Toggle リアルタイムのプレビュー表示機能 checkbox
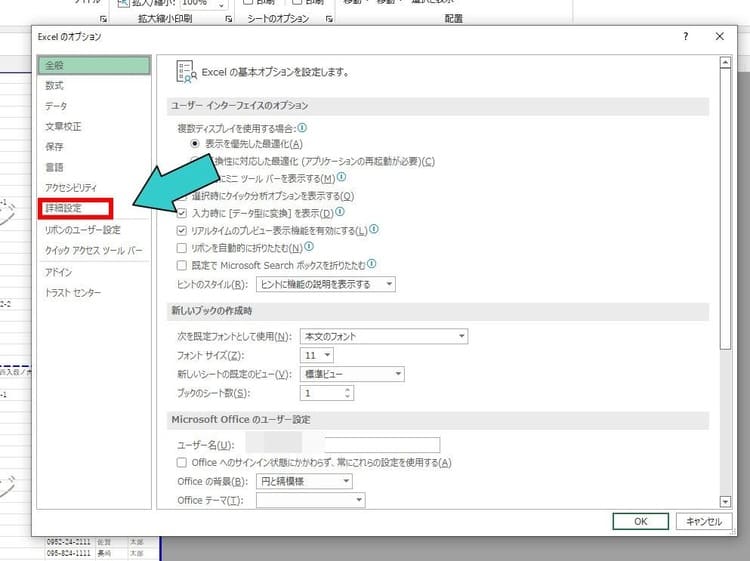750x561 pixels. tap(182, 231)
